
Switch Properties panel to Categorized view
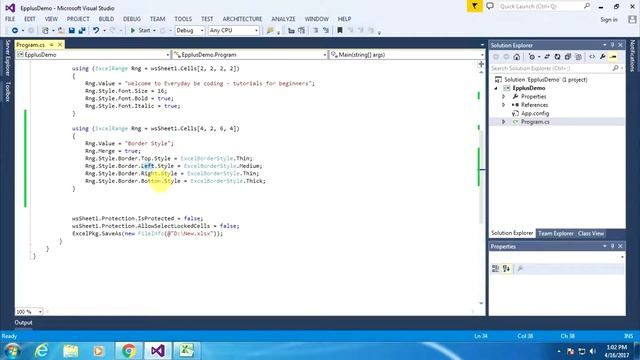[495, 269]
